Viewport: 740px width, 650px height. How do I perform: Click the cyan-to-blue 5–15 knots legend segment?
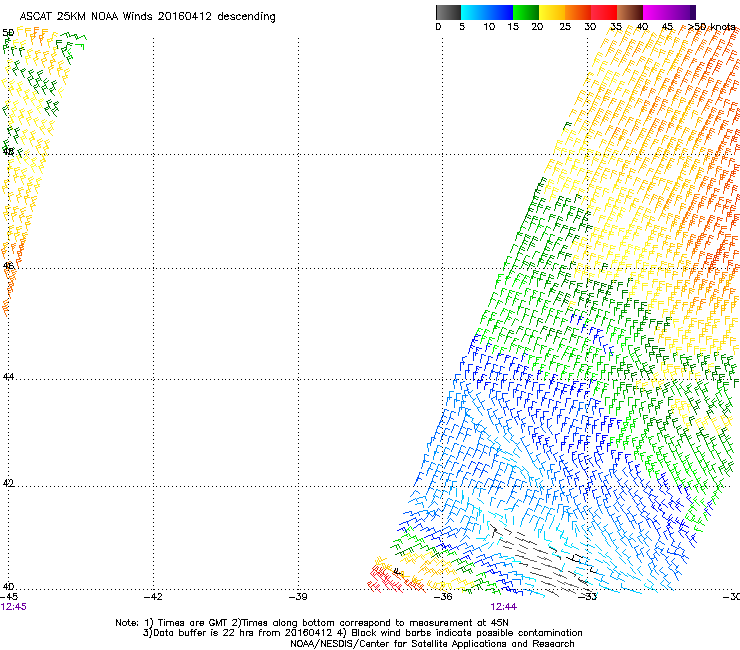click(487, 12)
